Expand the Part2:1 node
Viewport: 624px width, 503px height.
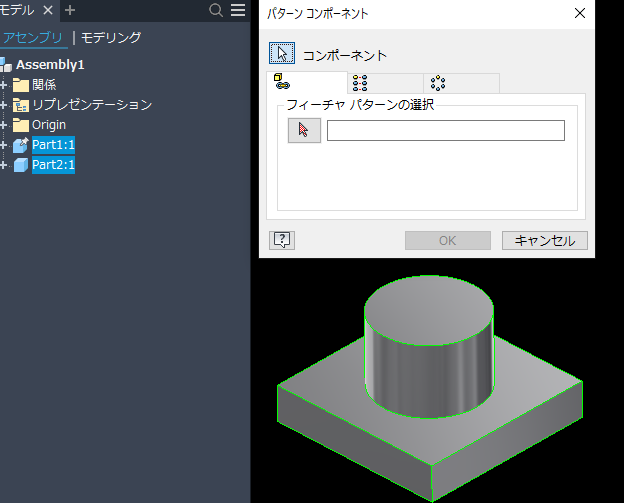[4, 165]
